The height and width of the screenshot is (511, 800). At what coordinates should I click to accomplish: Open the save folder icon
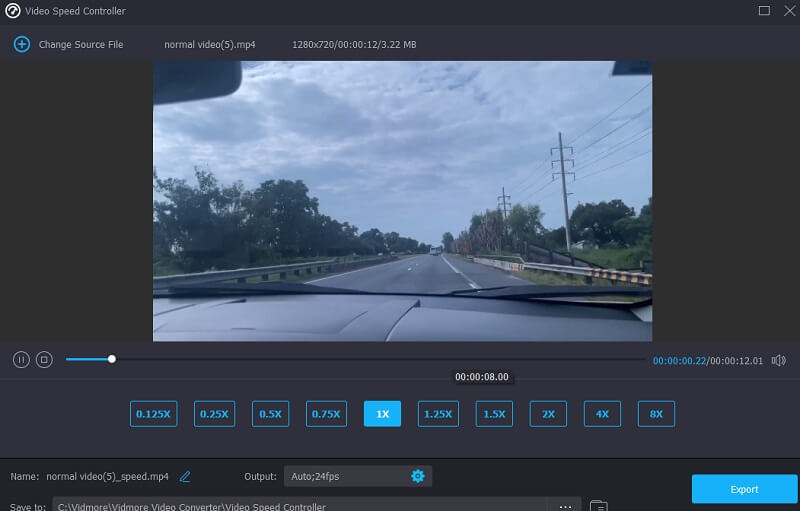598,505
